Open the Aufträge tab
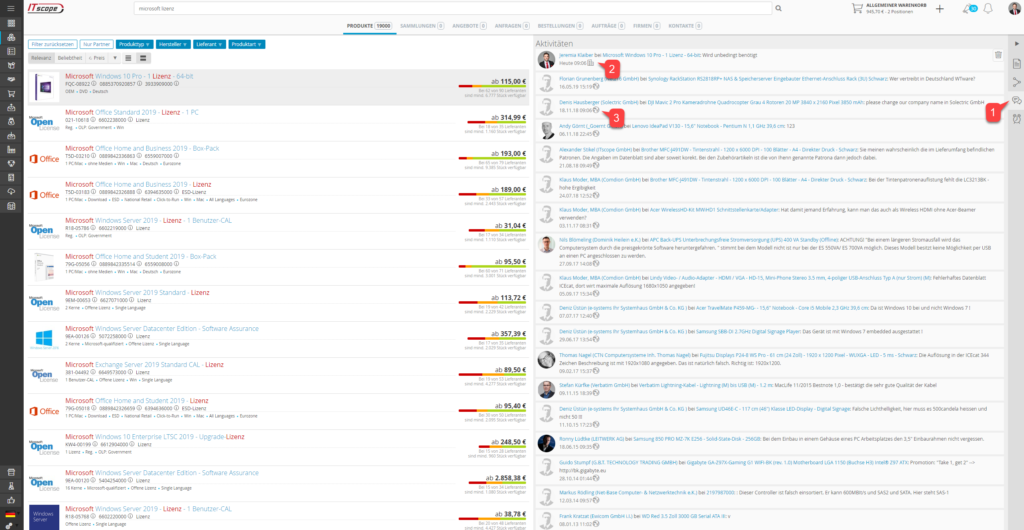The width and height of the screenshot is (1024, 530). [x=607, y=25]
